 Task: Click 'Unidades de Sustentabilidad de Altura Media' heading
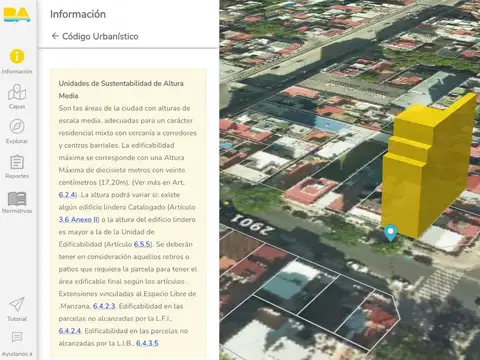pyautogui.click(x=121, y=89)
